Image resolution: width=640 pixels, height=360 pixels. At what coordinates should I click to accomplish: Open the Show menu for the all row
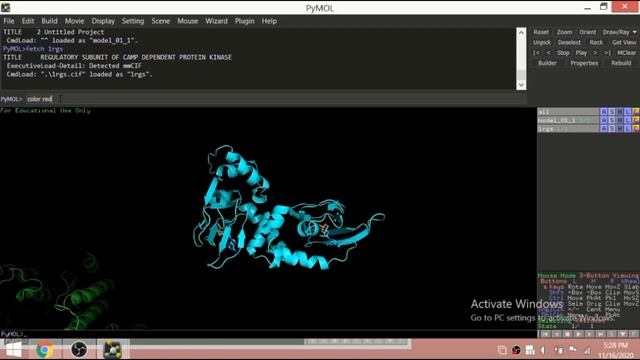pyautogui.click(x=611, y=111)
